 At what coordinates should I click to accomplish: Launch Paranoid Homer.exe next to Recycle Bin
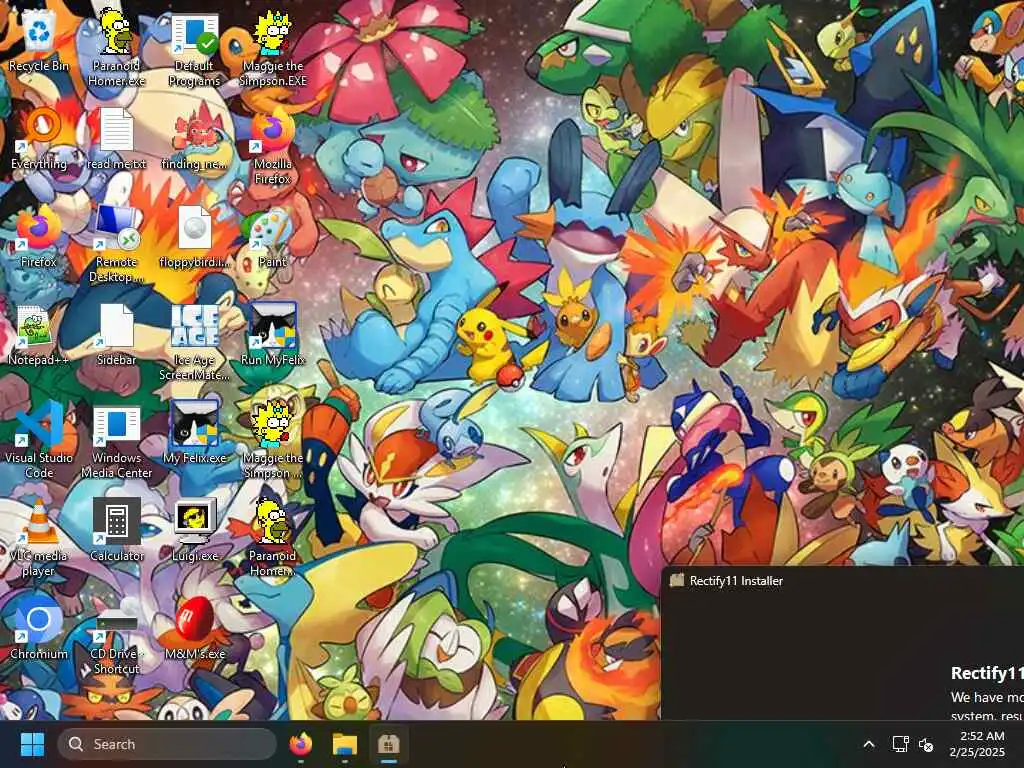[x=116, y=47]
